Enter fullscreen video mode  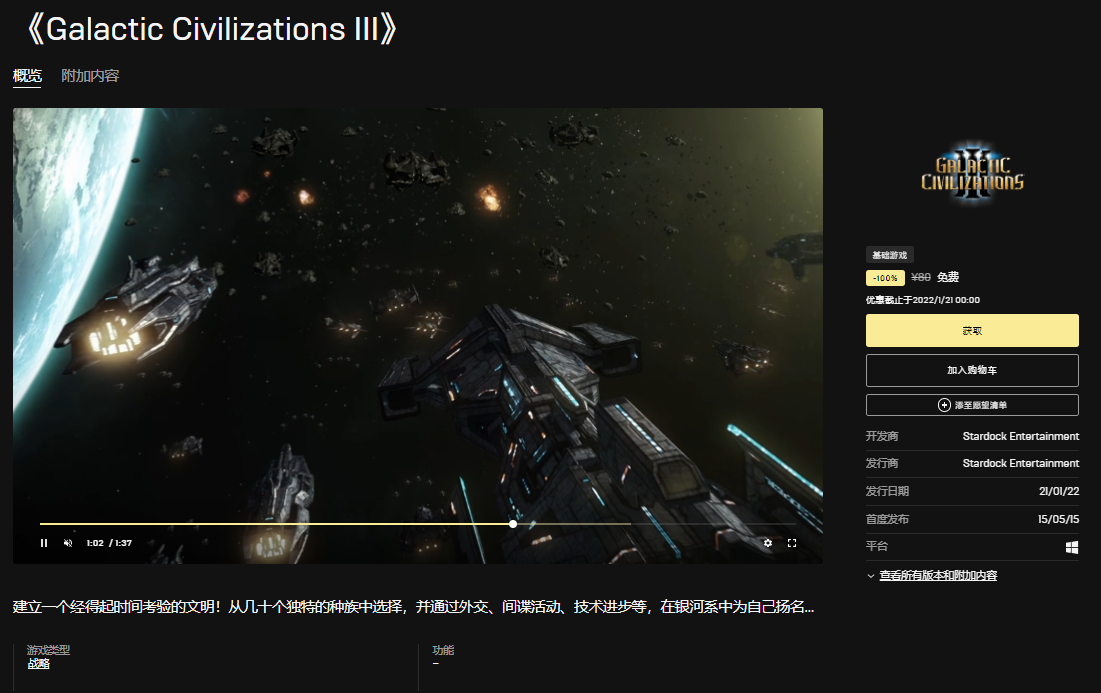click(x=792, y=543)
